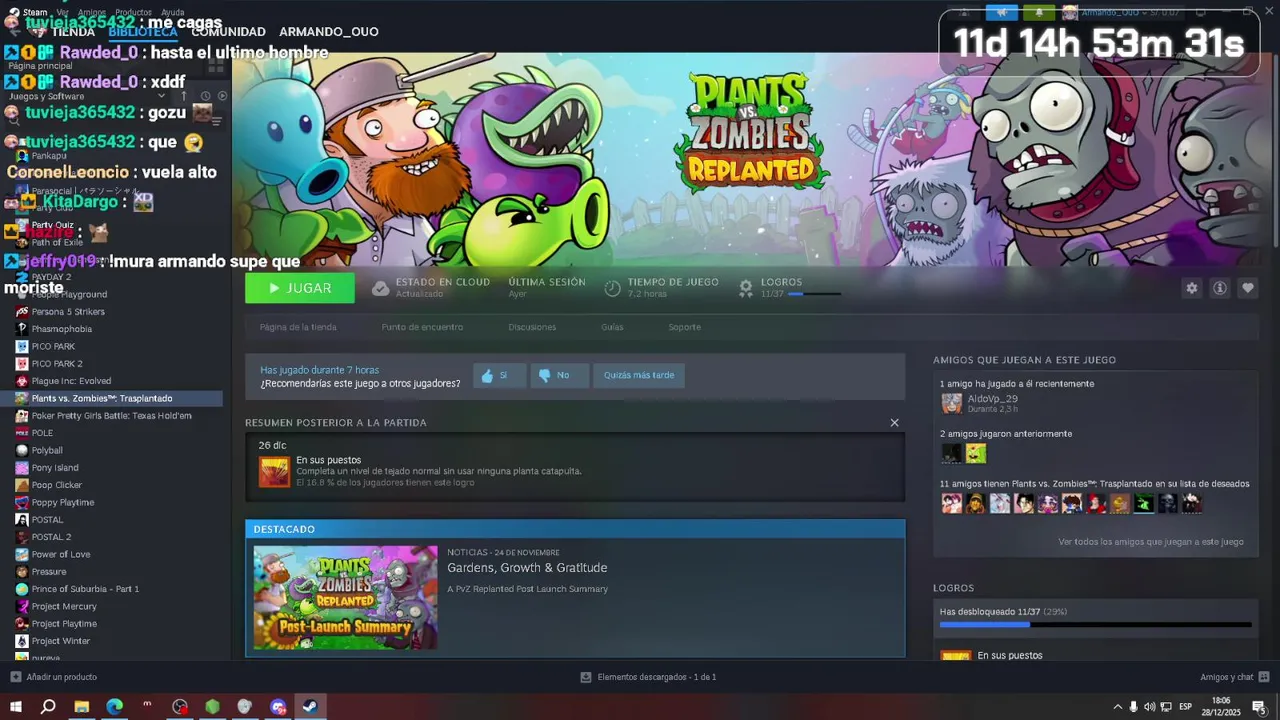
Task: Open game info circle icon
Action: [x=1220, y=288]
